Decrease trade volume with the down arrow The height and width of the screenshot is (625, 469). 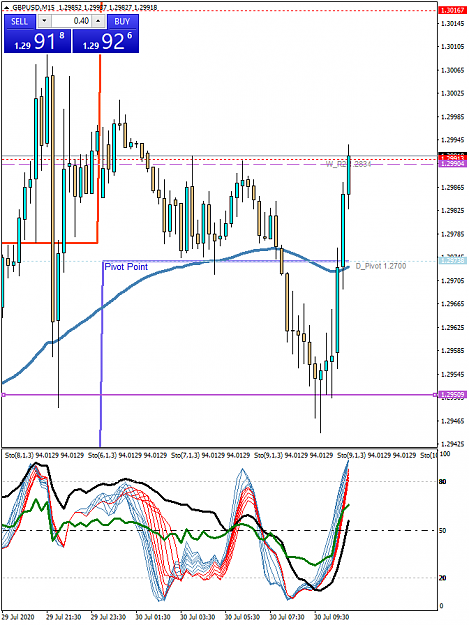pyautogui.click(x=44, y=21)
